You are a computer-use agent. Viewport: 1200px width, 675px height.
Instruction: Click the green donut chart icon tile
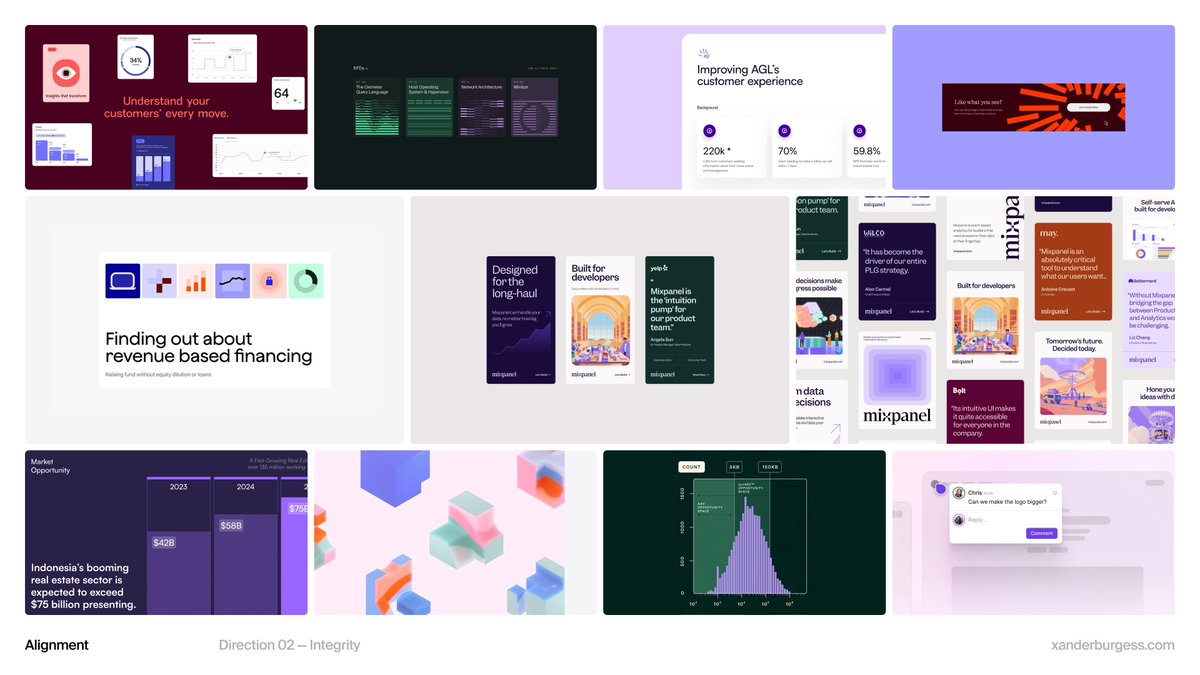click(306, 281)
